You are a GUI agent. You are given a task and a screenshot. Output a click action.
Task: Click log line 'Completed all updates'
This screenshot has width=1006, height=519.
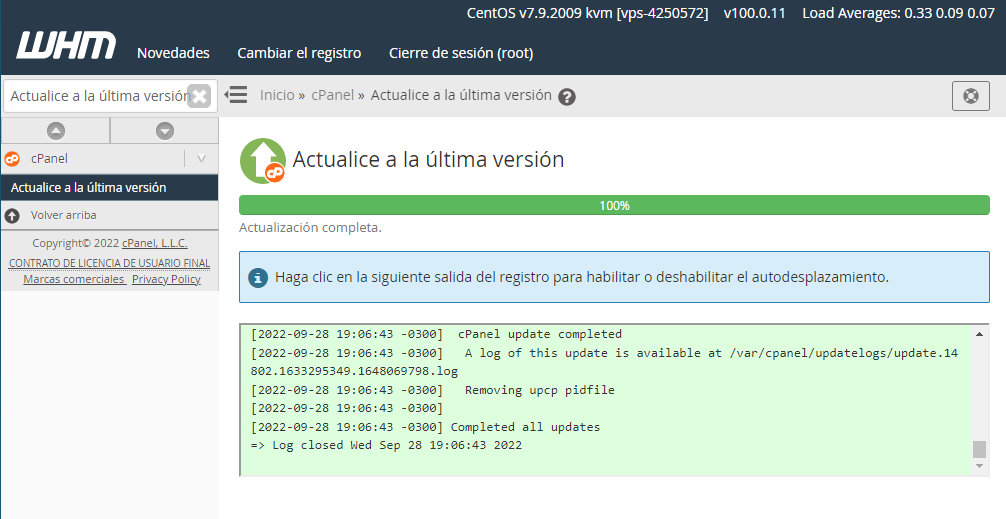pos(425,427)
